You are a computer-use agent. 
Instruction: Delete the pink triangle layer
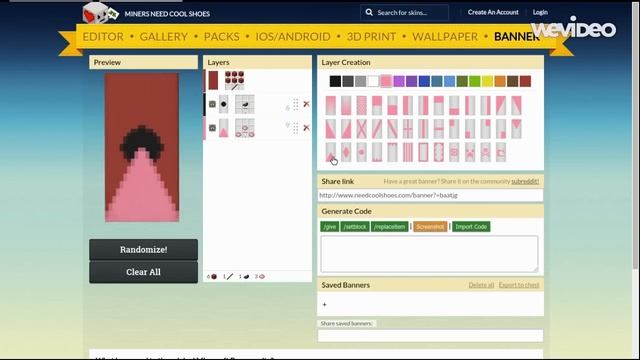click(x=306, y=128)
